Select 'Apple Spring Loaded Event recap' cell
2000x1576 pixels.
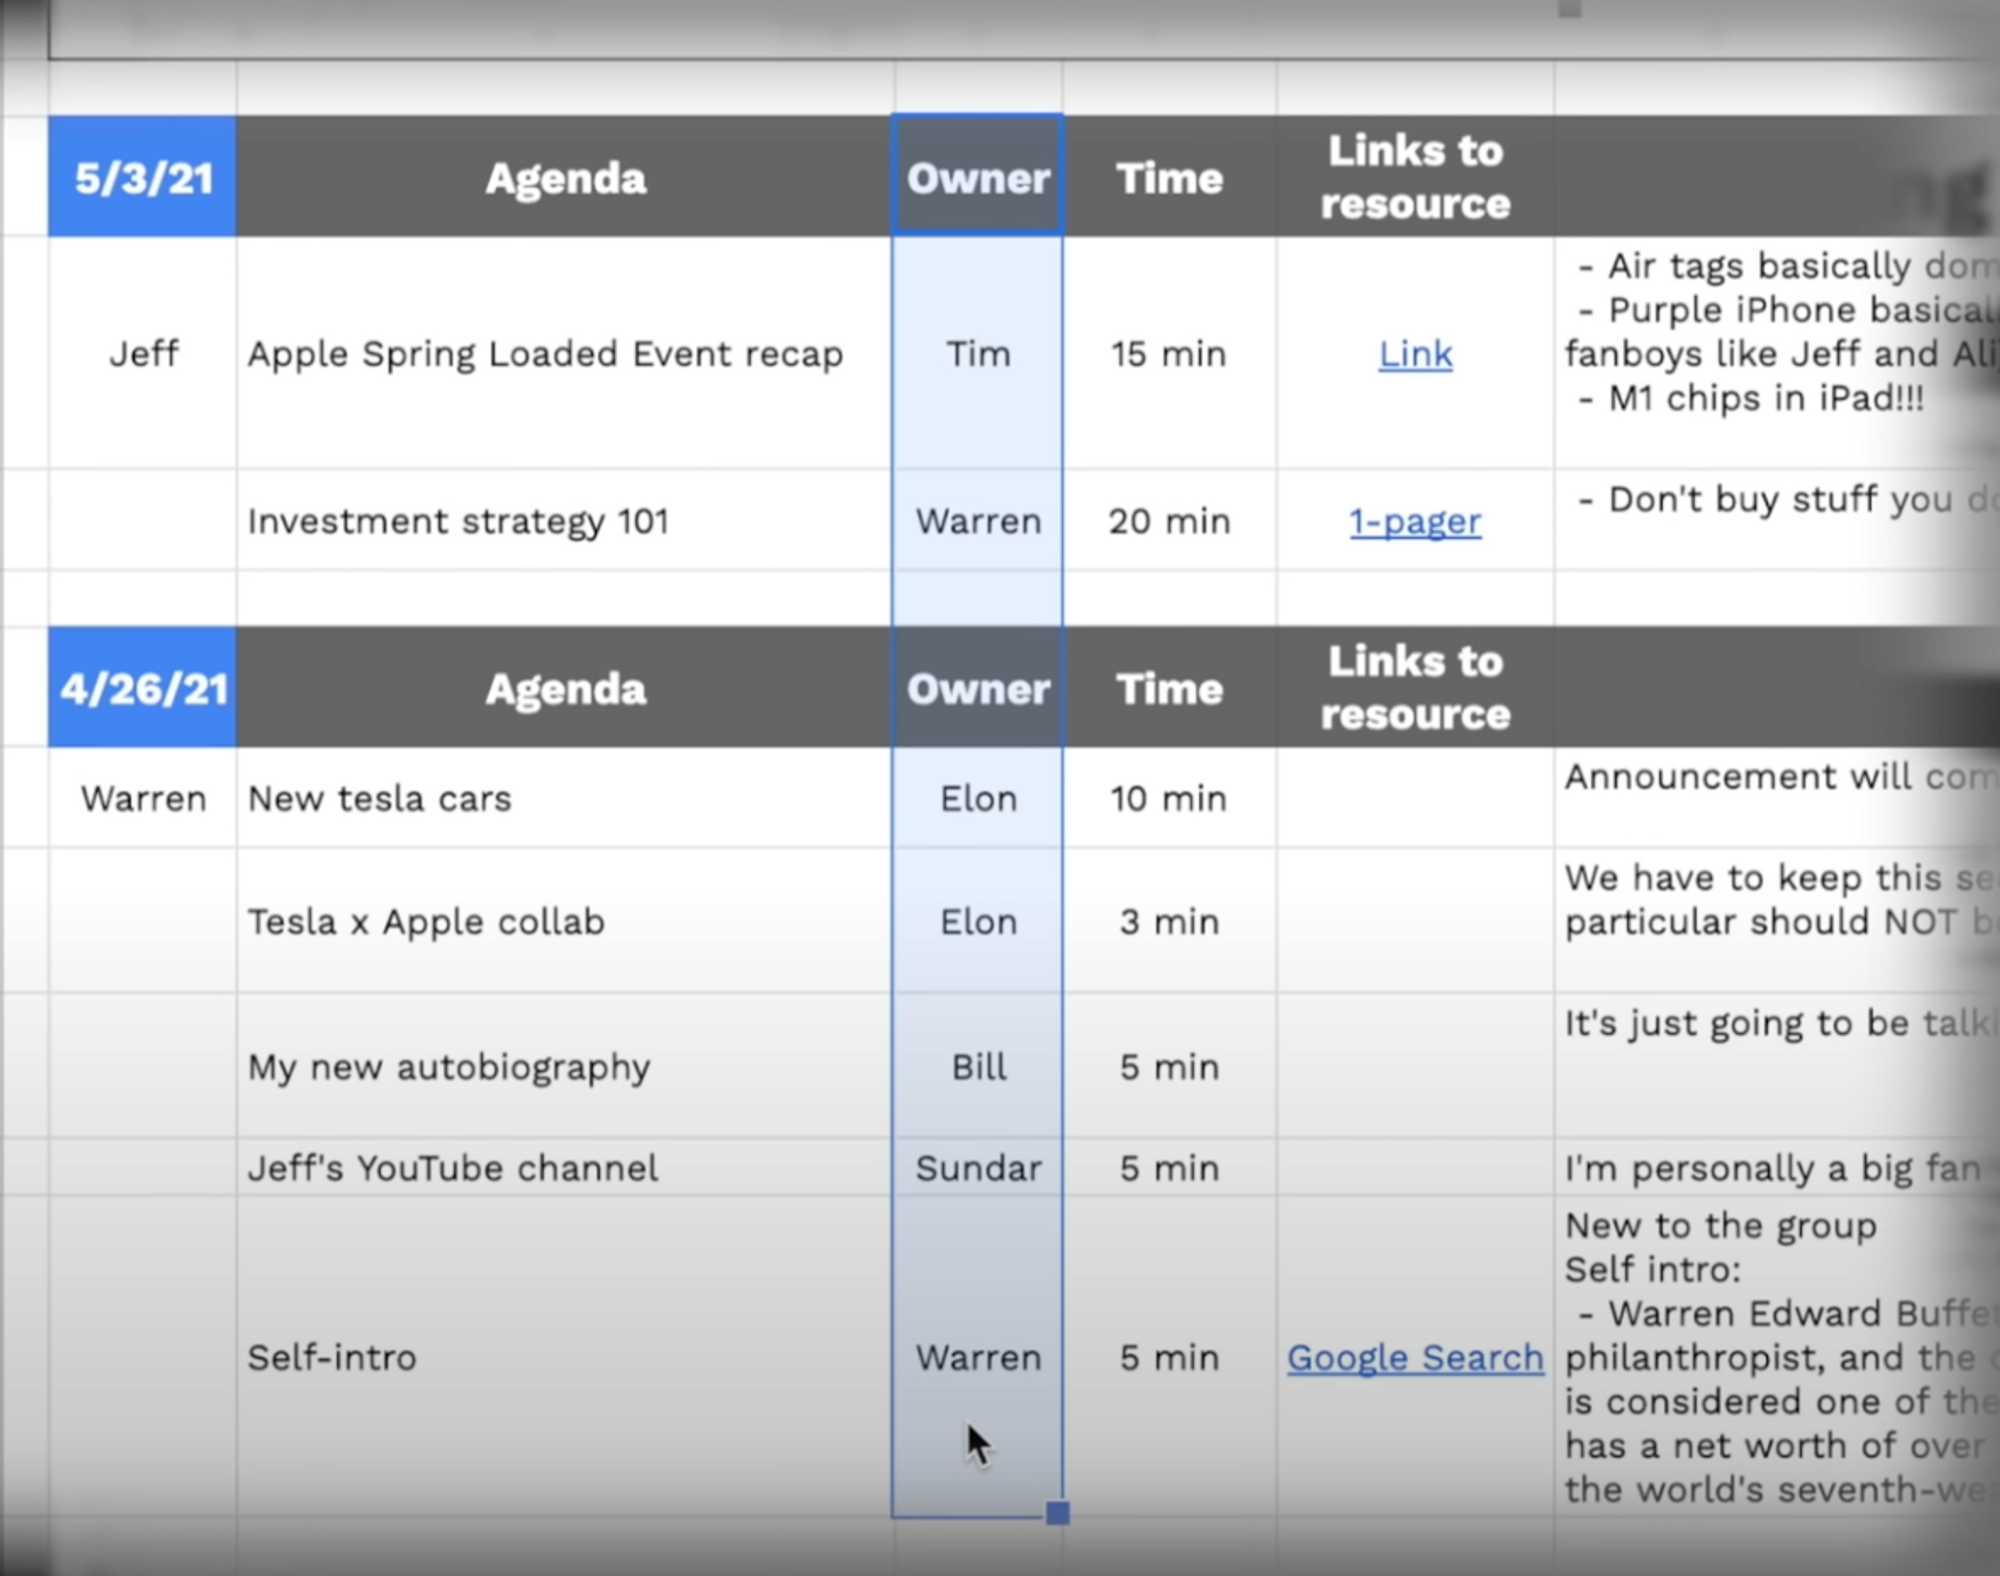pyautogui.click(x=565, y=353)
